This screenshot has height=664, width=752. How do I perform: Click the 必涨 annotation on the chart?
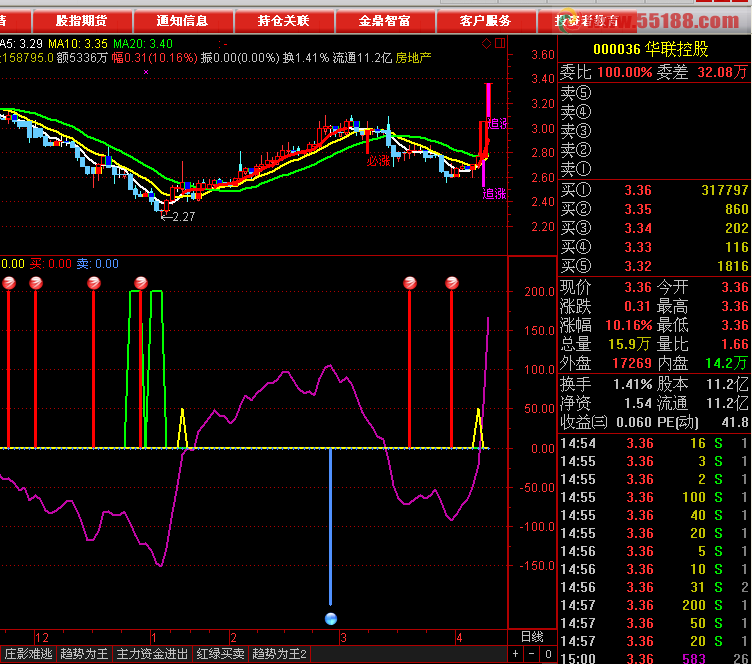tap(378, 161)
